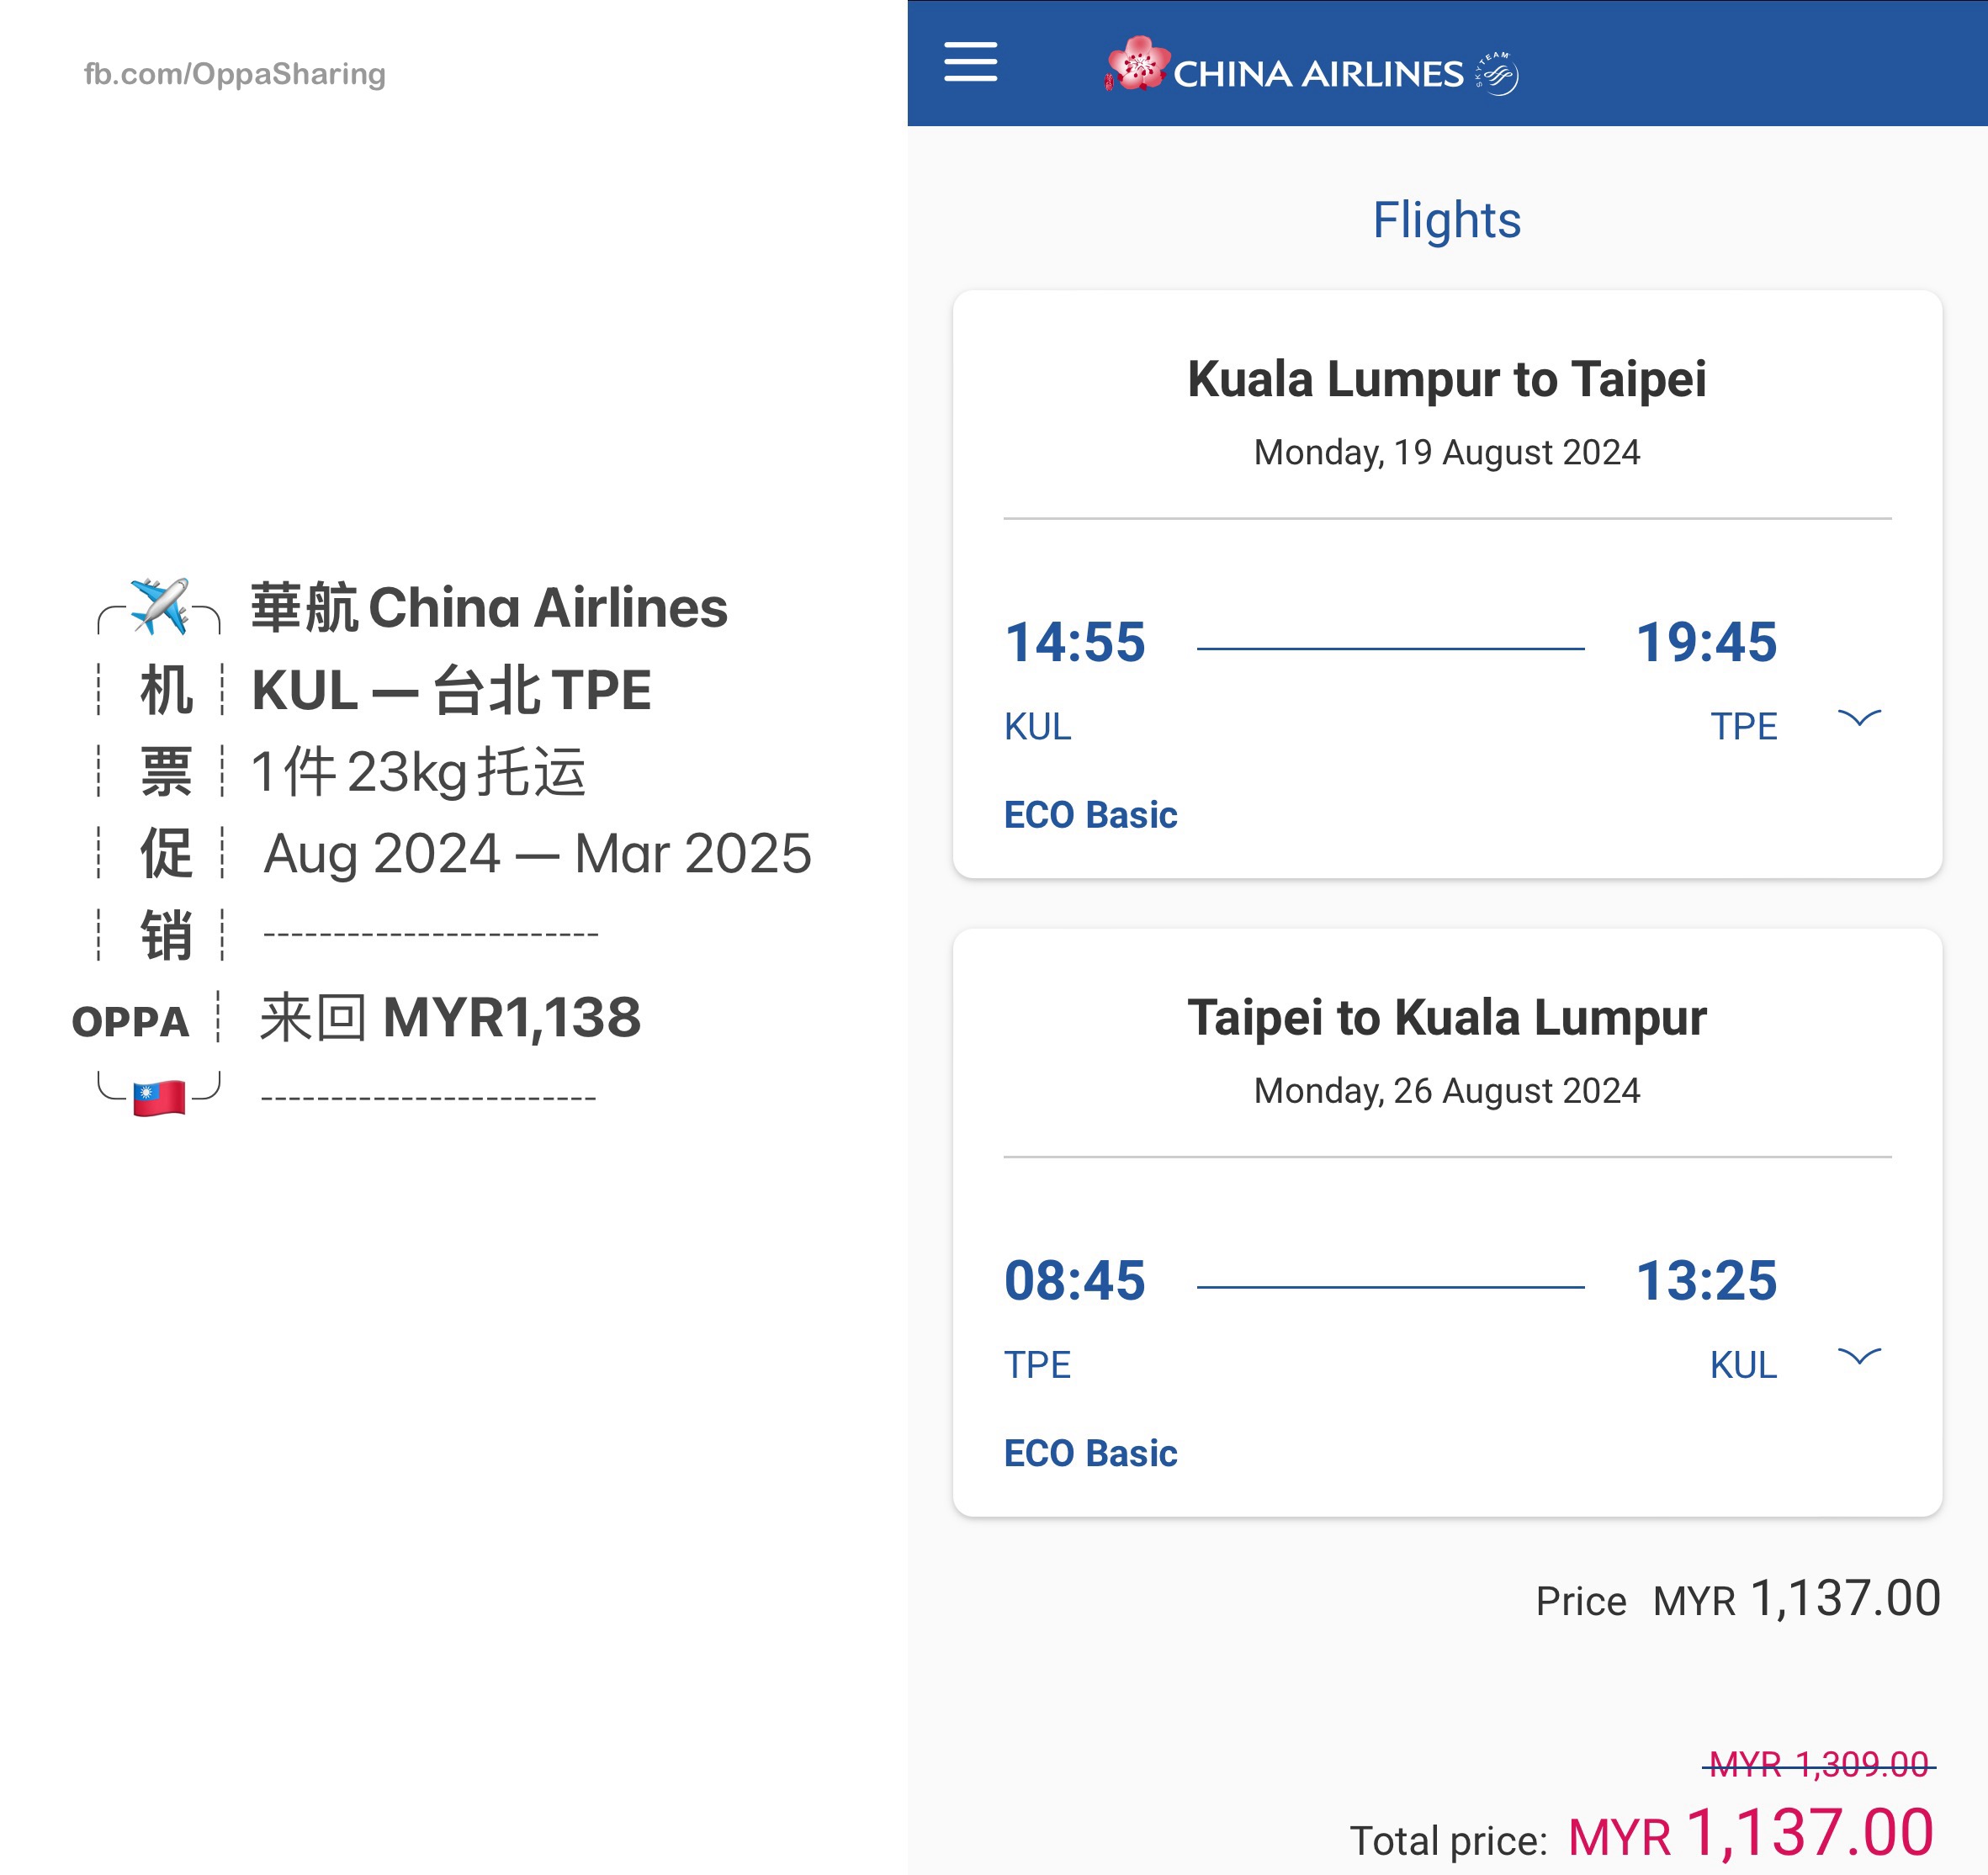This screenshot has width=1988, height=1875.
Task: Click the KUL — 台北 TPE route text
Action: pos(451,689)
